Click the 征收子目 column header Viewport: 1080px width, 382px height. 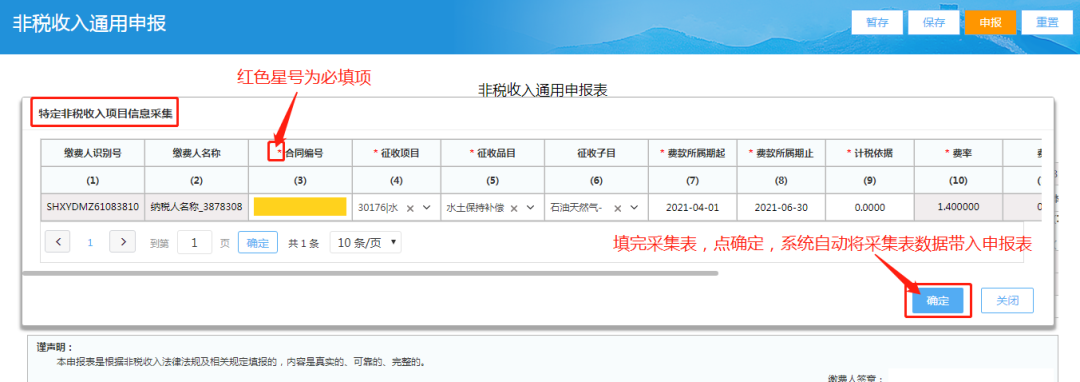596,153
